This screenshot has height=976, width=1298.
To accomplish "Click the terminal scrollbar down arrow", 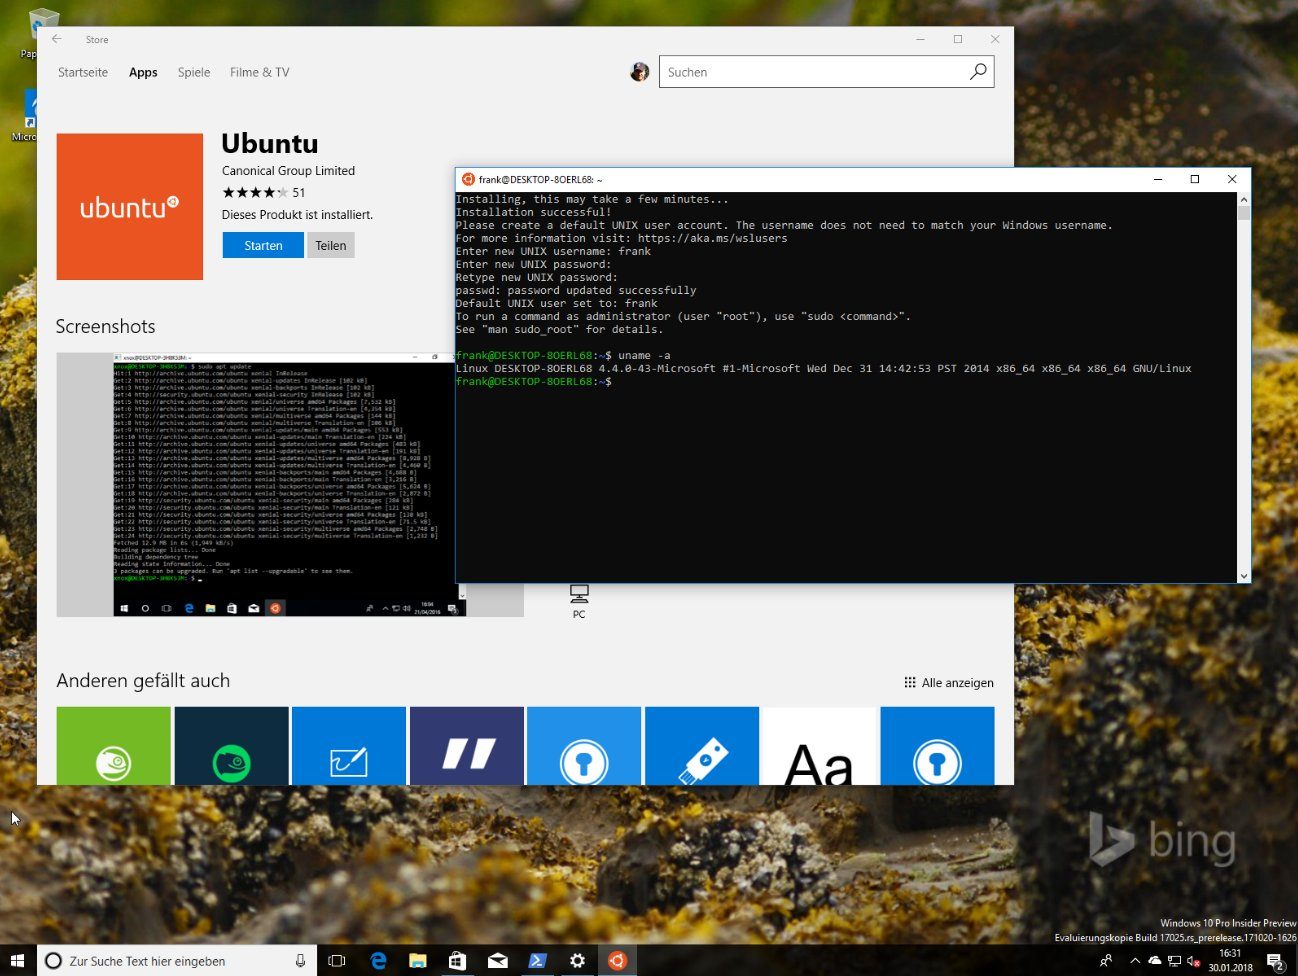I will point(1244,575).
